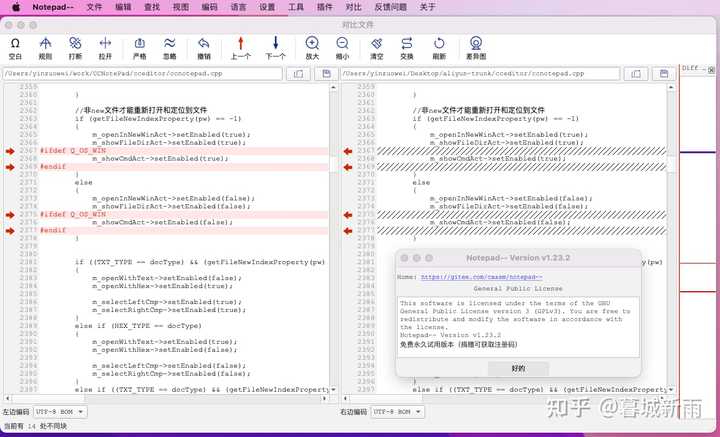The image size is (720, 437).
Task: Open the 关于 menu
Action: point(427,7)
